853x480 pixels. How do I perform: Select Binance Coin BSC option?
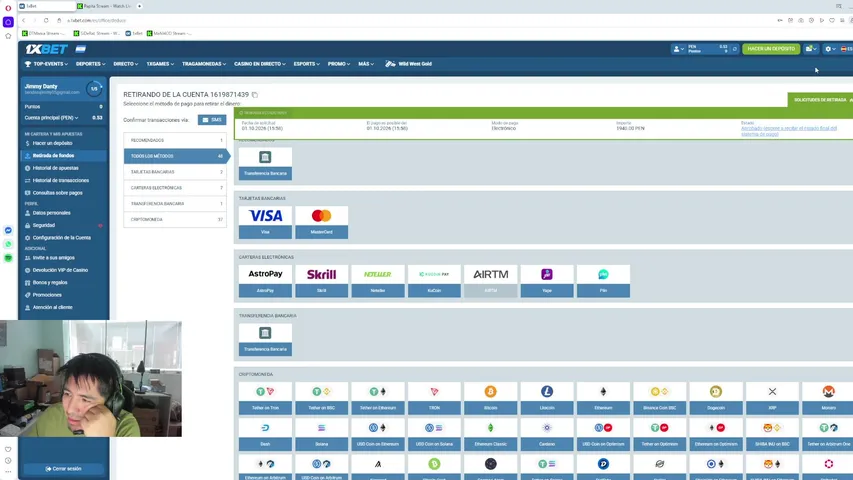pos(659,398)
